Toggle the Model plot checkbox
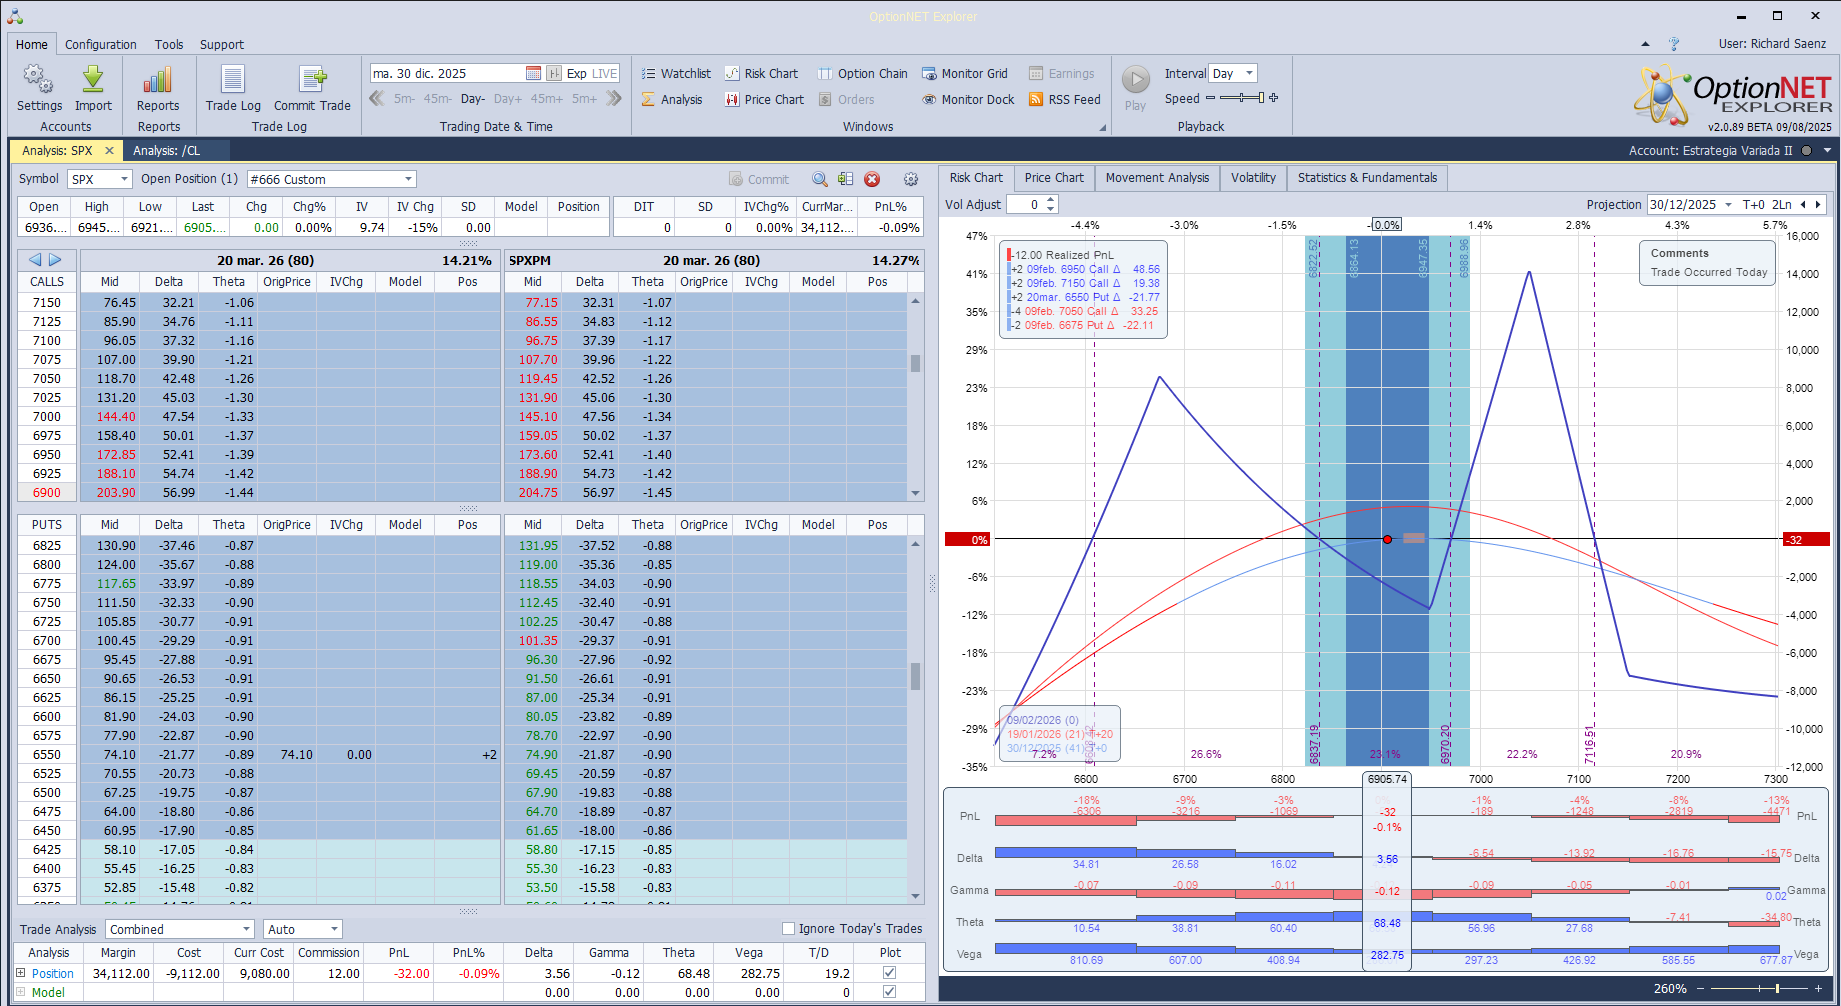The height and width of the screenshot is (1006, 1841). (x=889, y=992)
